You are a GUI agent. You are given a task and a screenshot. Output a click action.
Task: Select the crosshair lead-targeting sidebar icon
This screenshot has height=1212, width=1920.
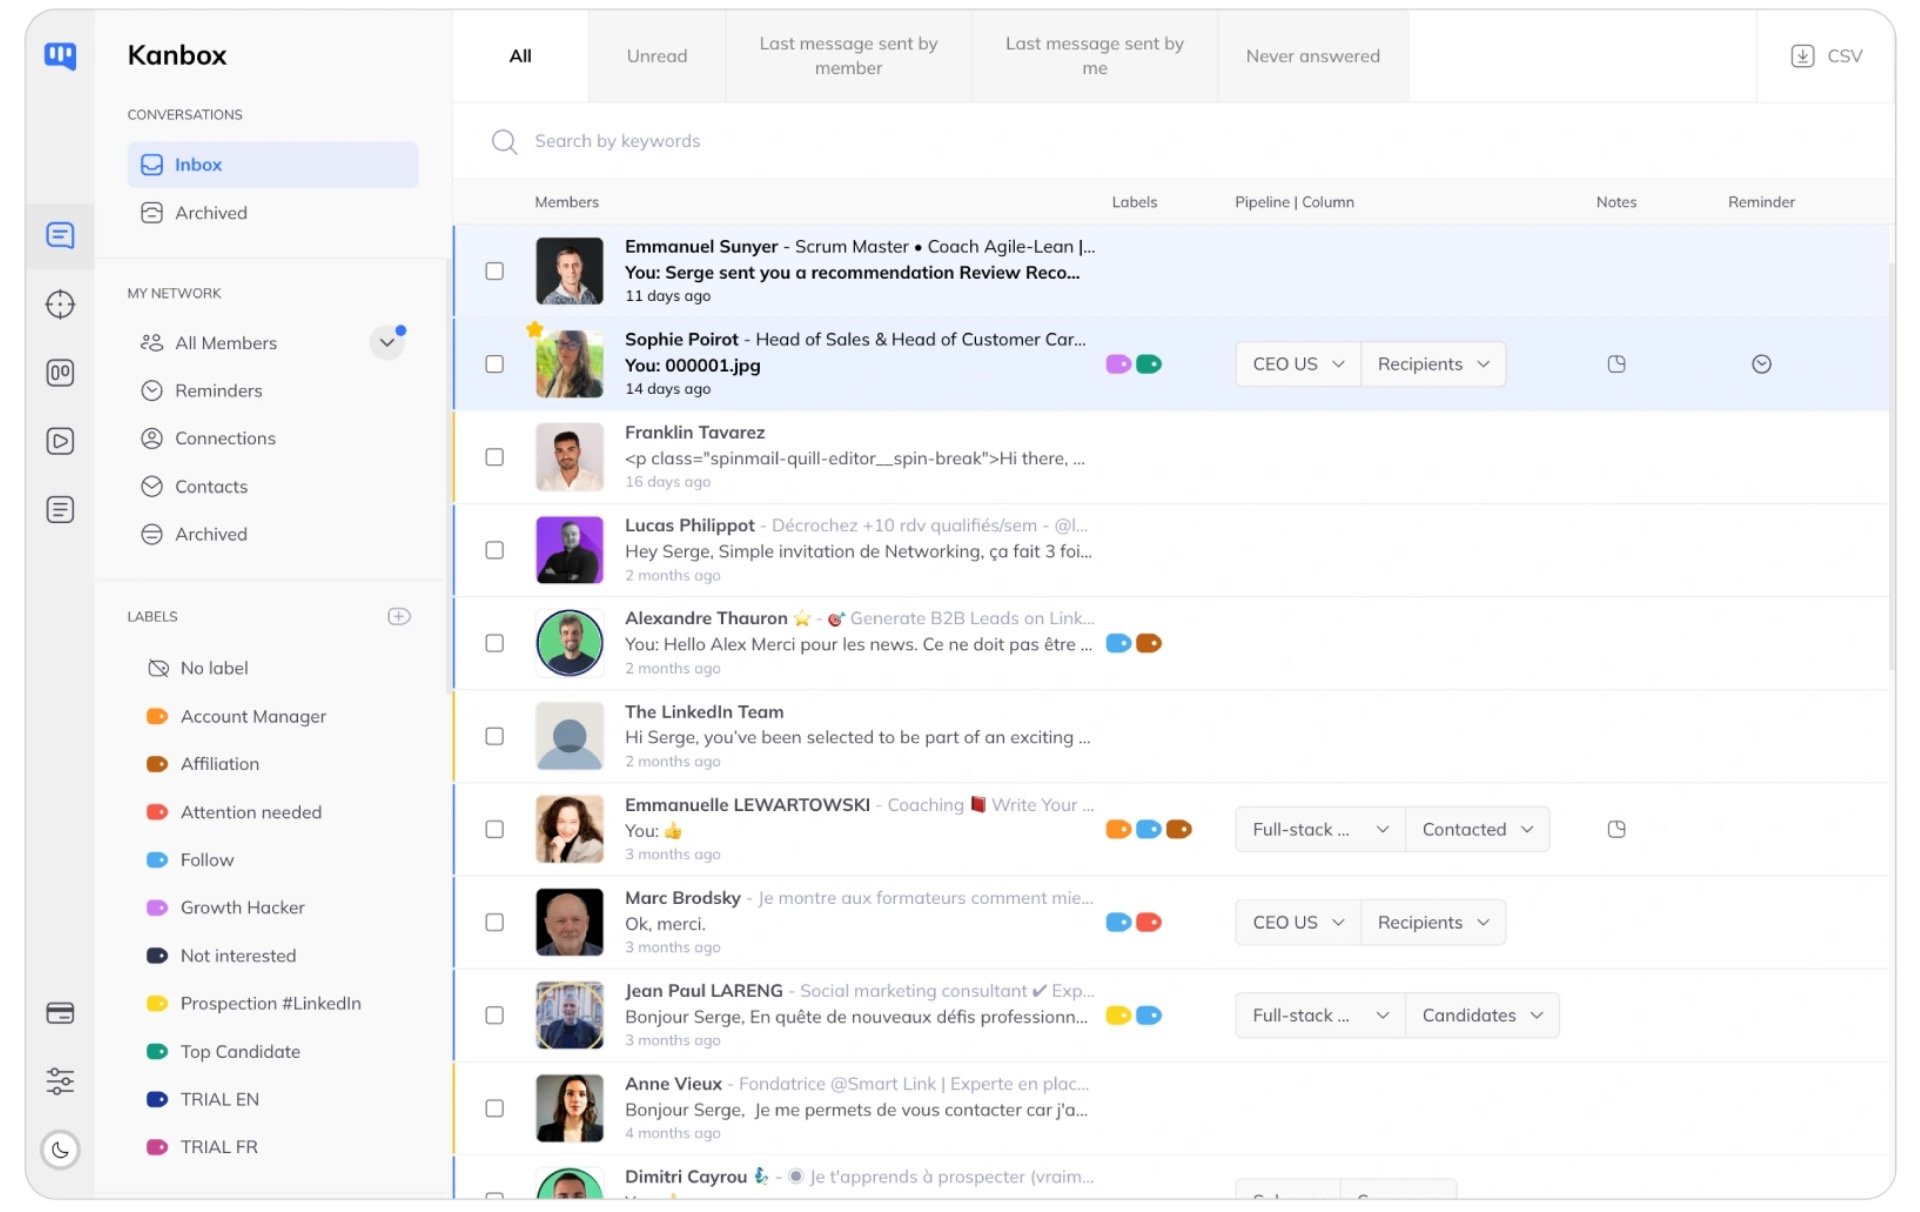[60, 304]
